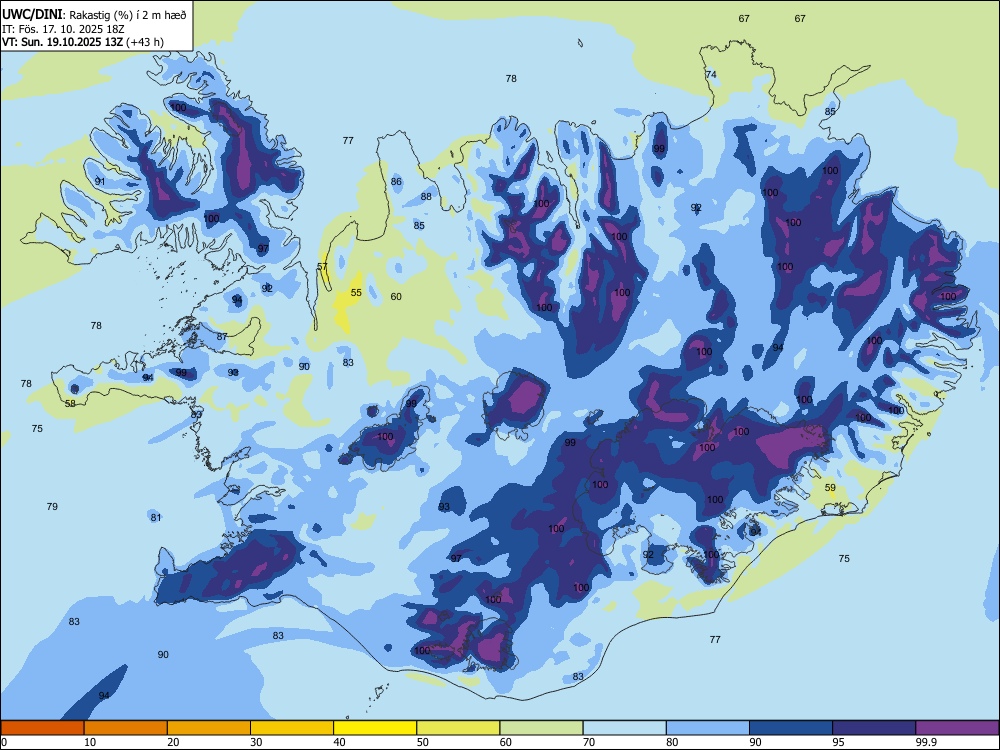Click the '55' value on yellow patch
1000x750 pixels.
point(356,293)
